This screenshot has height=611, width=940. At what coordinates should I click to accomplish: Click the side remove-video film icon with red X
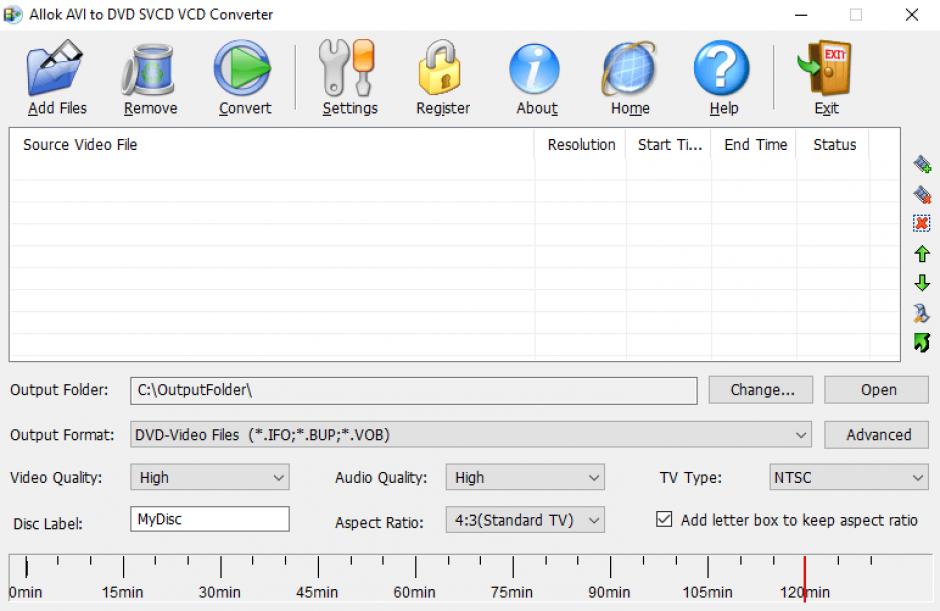tap(922, 194)
